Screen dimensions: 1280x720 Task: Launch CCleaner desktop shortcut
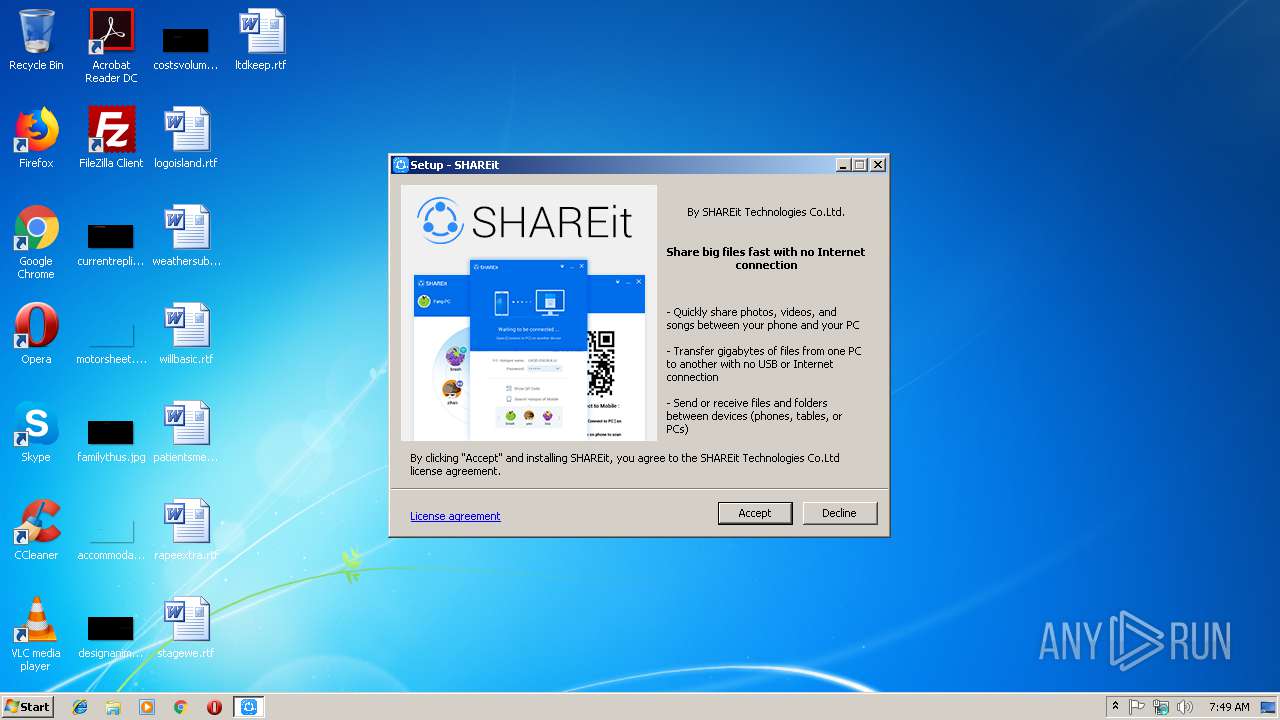click(x=36, y=531)
